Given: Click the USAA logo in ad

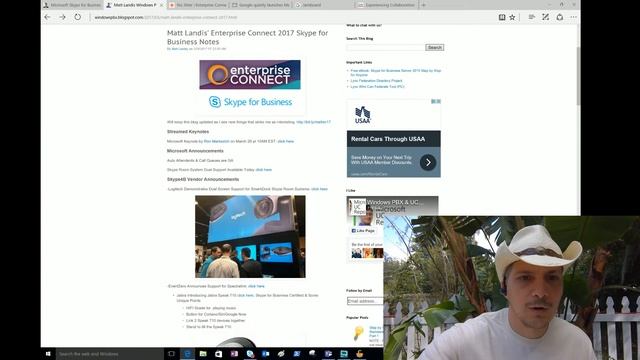Looking at the screenshot, I should [362, 115].
